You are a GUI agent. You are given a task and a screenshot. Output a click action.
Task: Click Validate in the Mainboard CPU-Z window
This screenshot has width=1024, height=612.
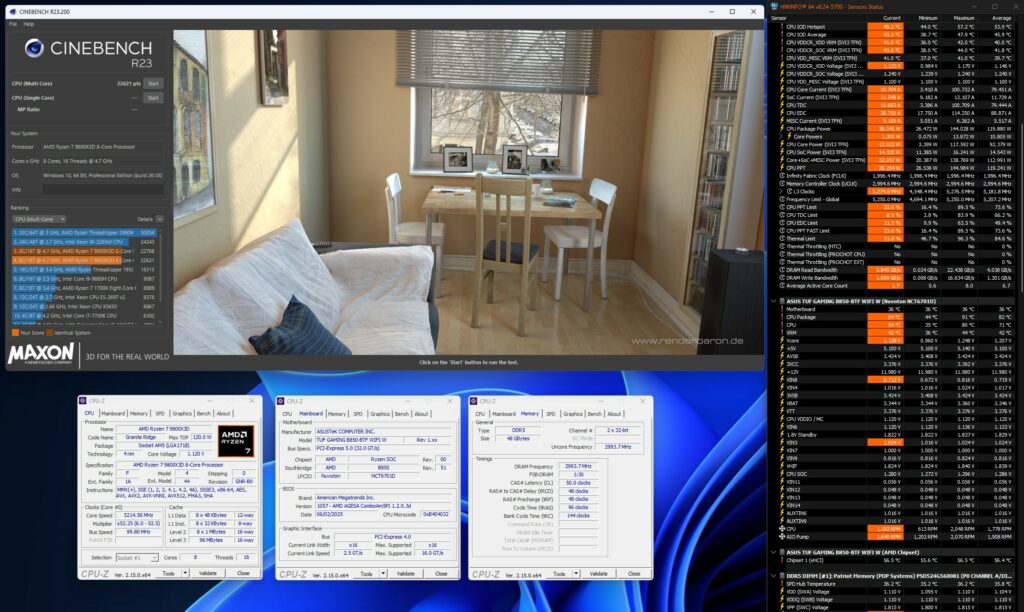(x=406, y=573)
